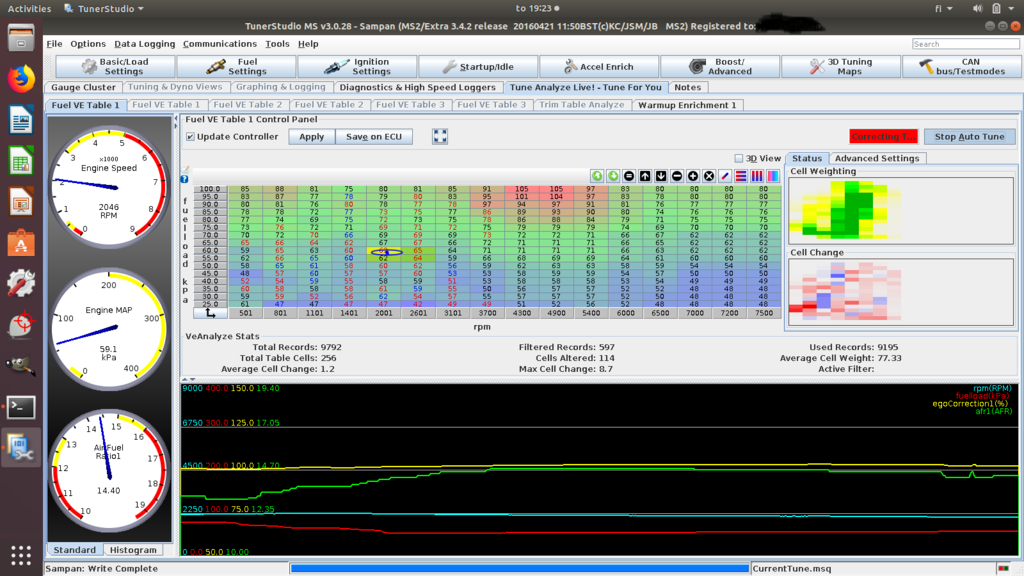Enable the 3D View checkbox
This screenshot has width=1024, height=576.
pos(739,158)
